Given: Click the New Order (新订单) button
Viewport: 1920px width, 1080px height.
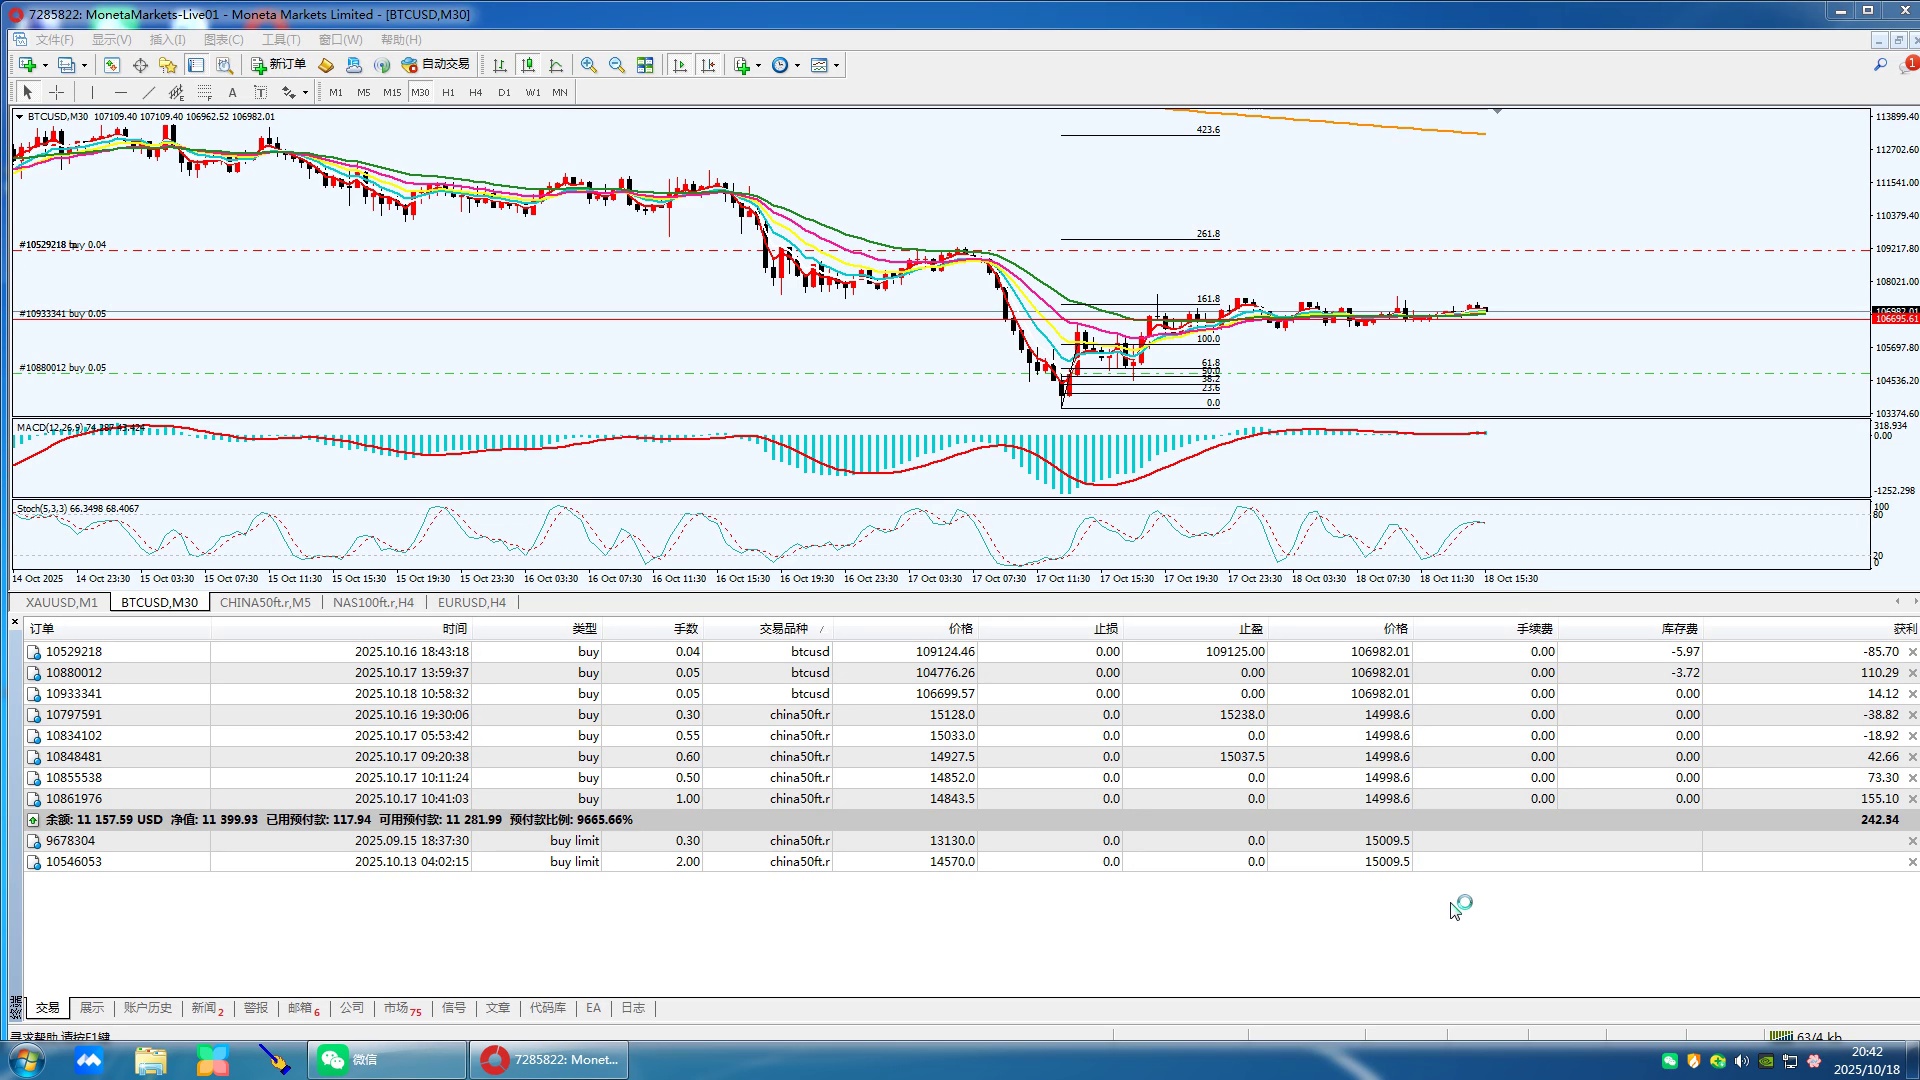Looking at the screenshot, I should point(278,65).
